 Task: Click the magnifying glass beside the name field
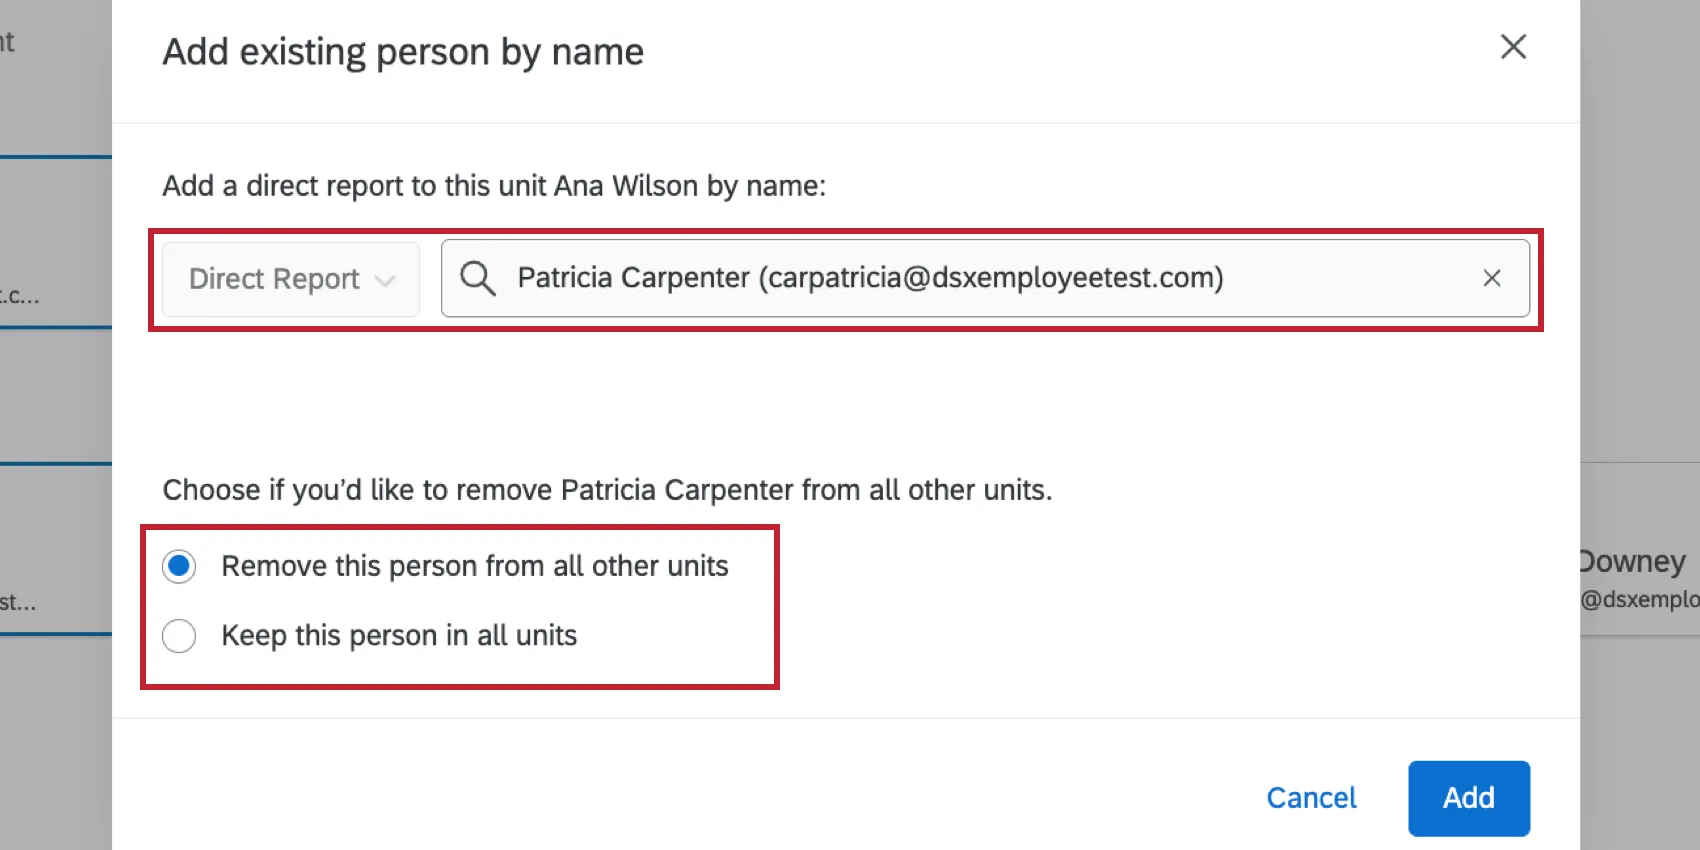pyautogui.click(x=477, y=278)
